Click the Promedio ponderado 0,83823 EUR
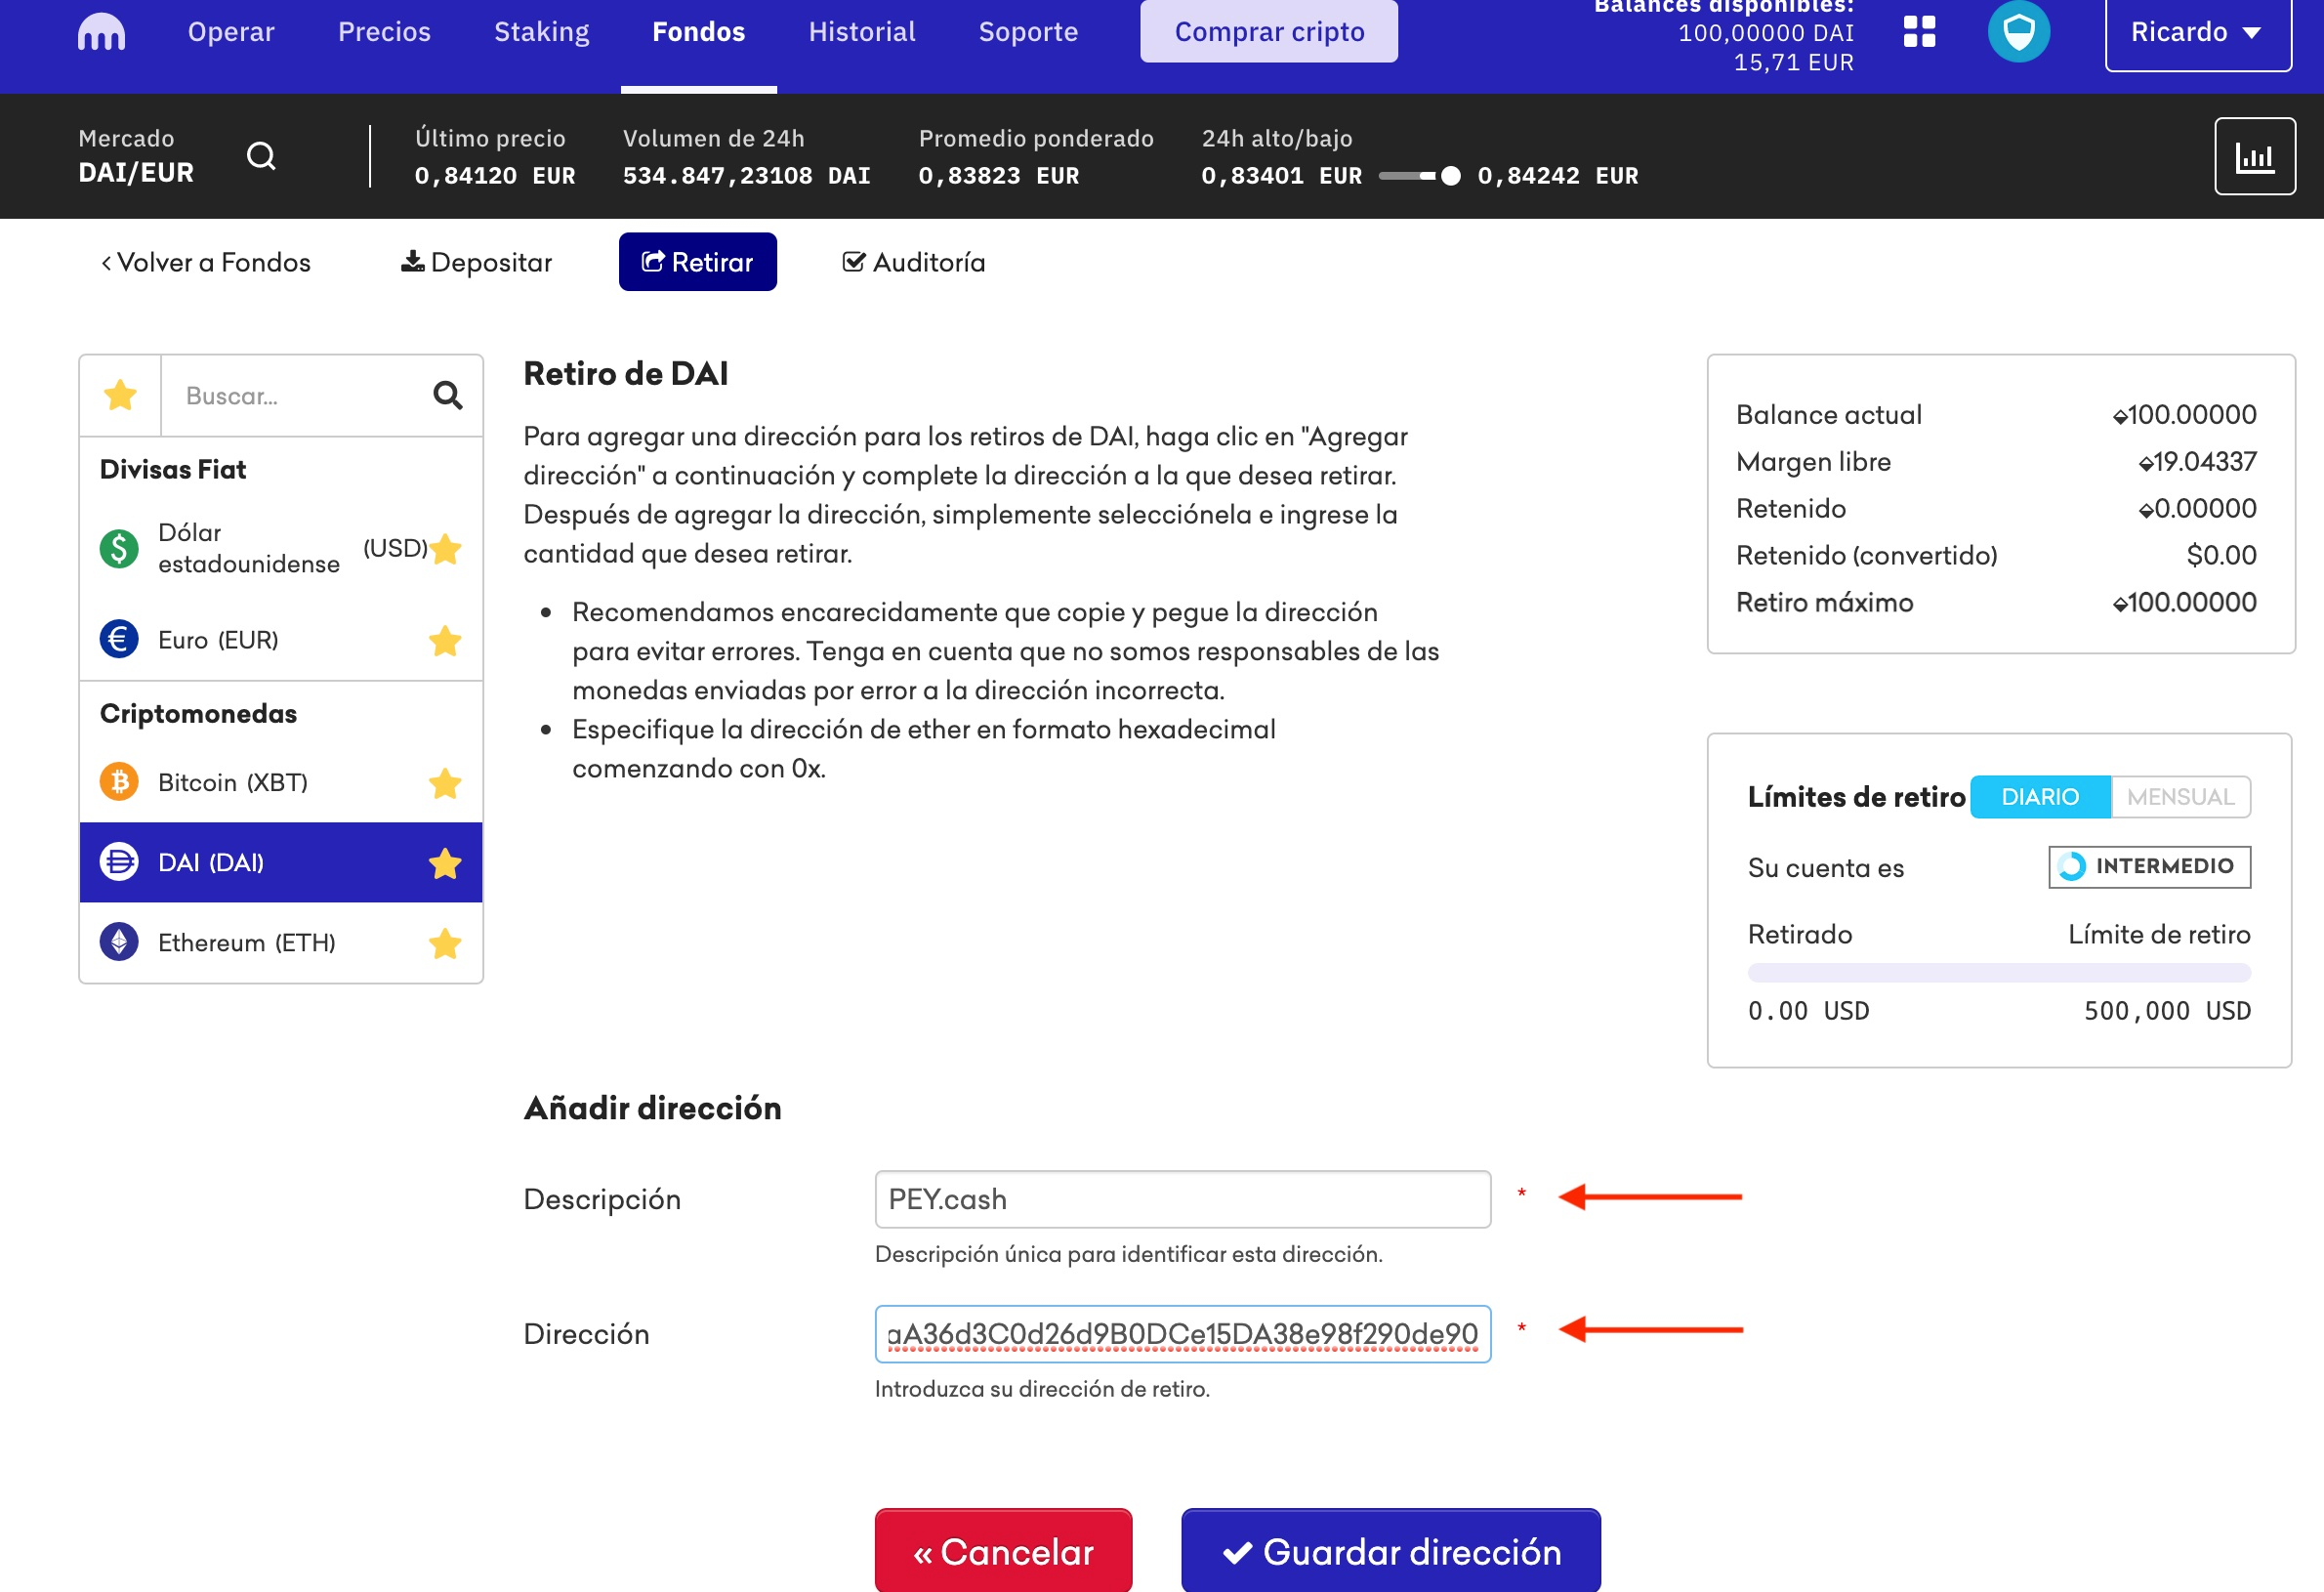The image size is (2324, 1592). point(999,176)
